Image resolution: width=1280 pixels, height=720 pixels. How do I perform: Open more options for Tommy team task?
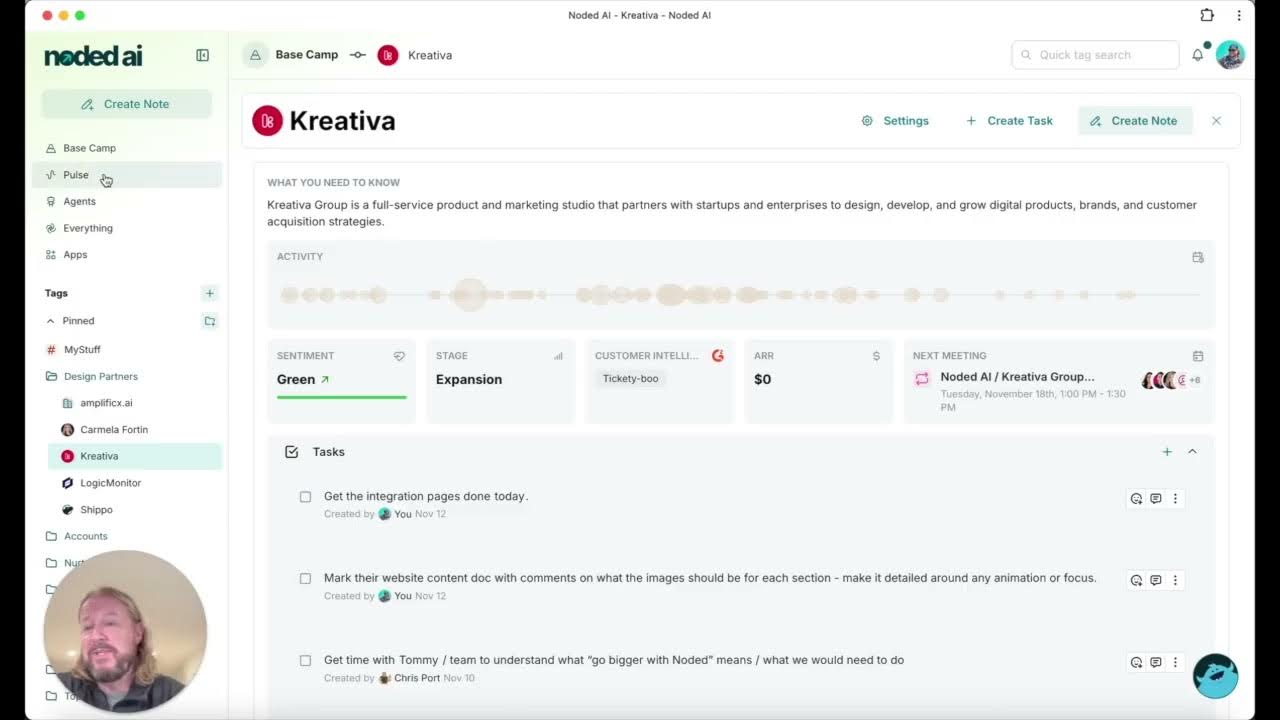pyautogui.click(x=1175, y=662)
